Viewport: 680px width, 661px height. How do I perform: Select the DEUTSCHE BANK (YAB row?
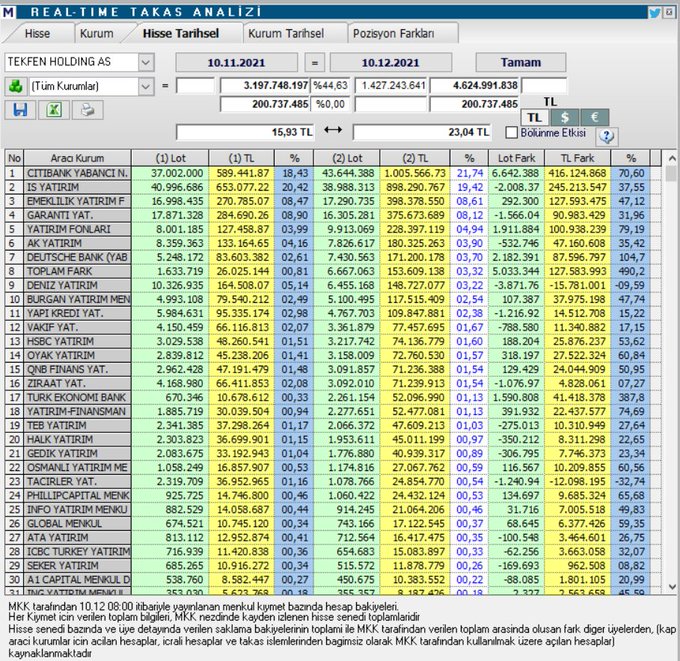pos(333,258)
